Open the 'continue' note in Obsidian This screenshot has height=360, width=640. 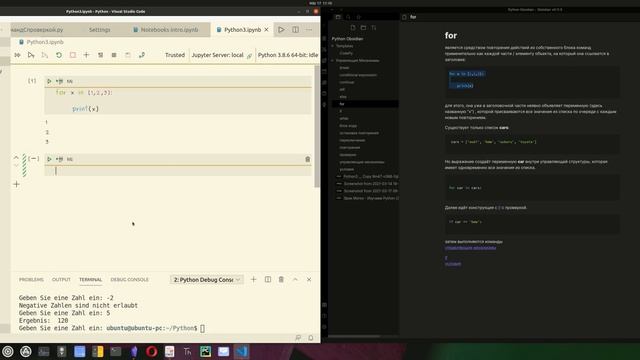pos(347,82)
